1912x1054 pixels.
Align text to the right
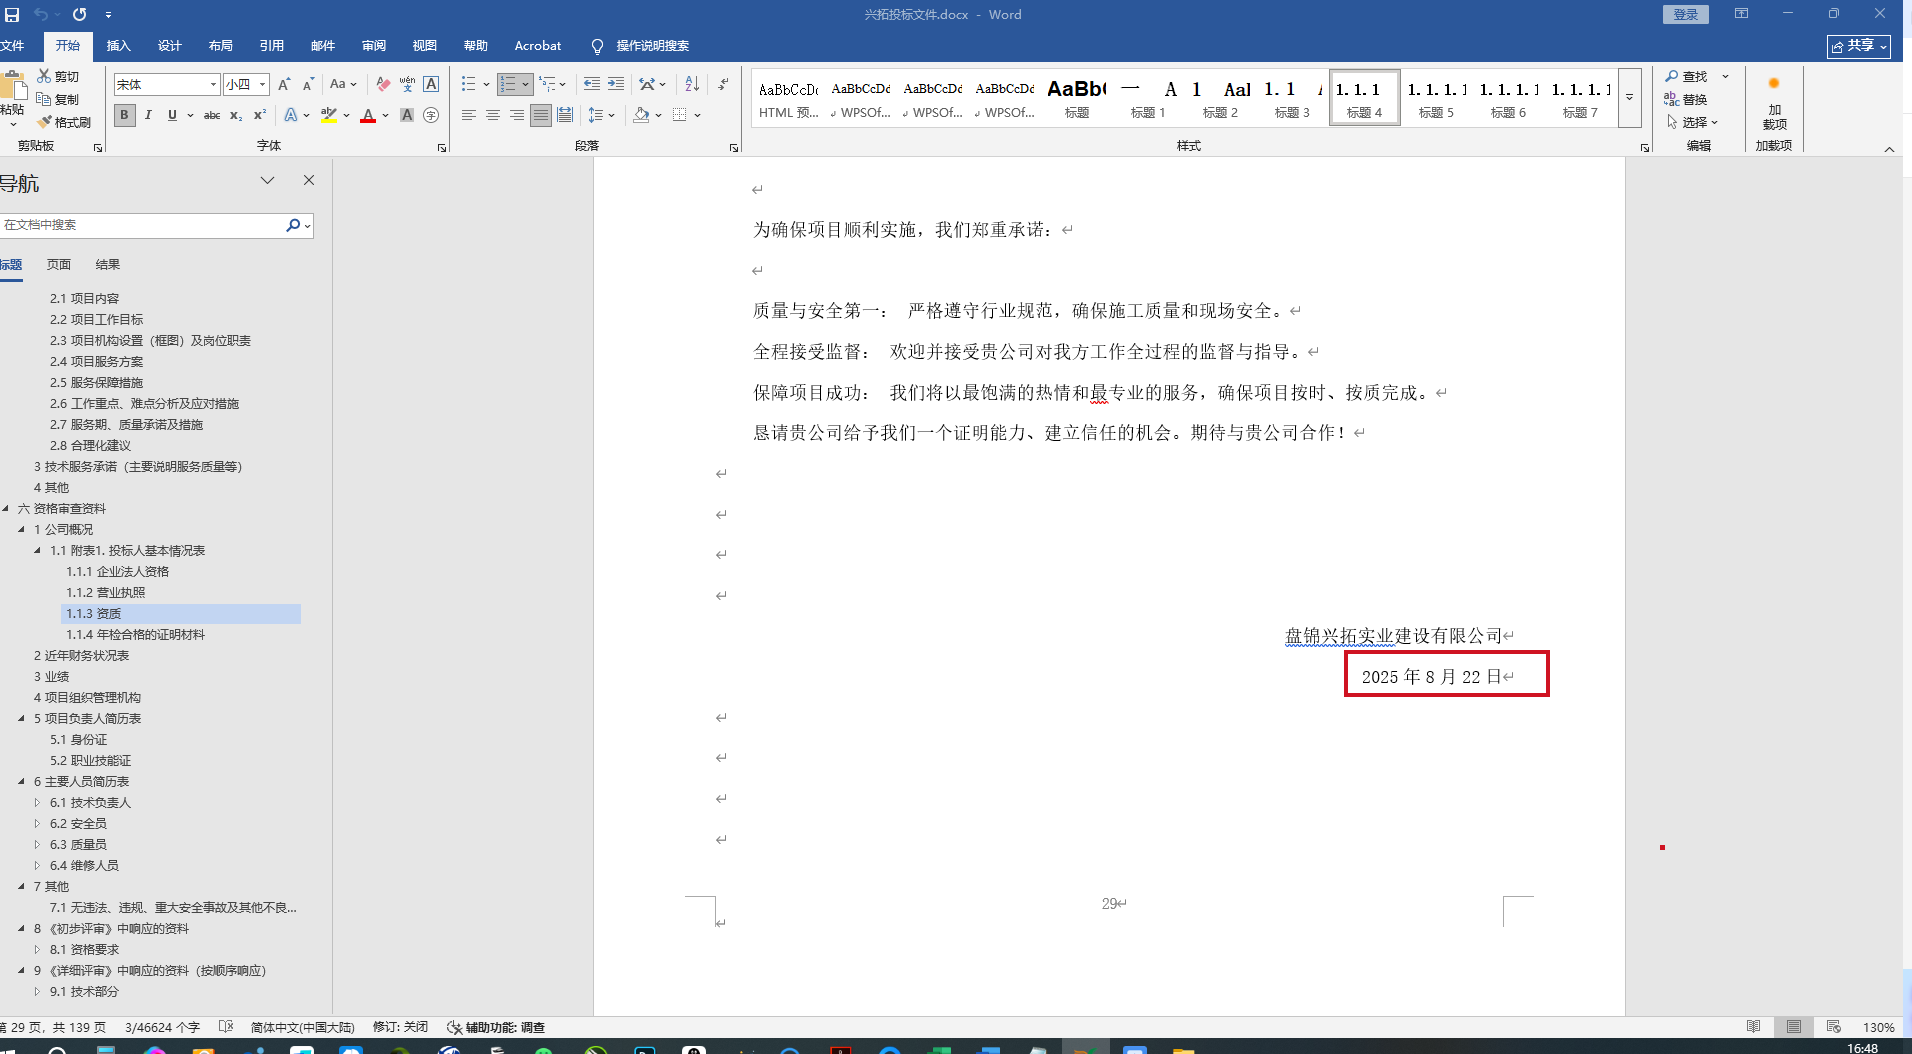click(x=517, y=115)
